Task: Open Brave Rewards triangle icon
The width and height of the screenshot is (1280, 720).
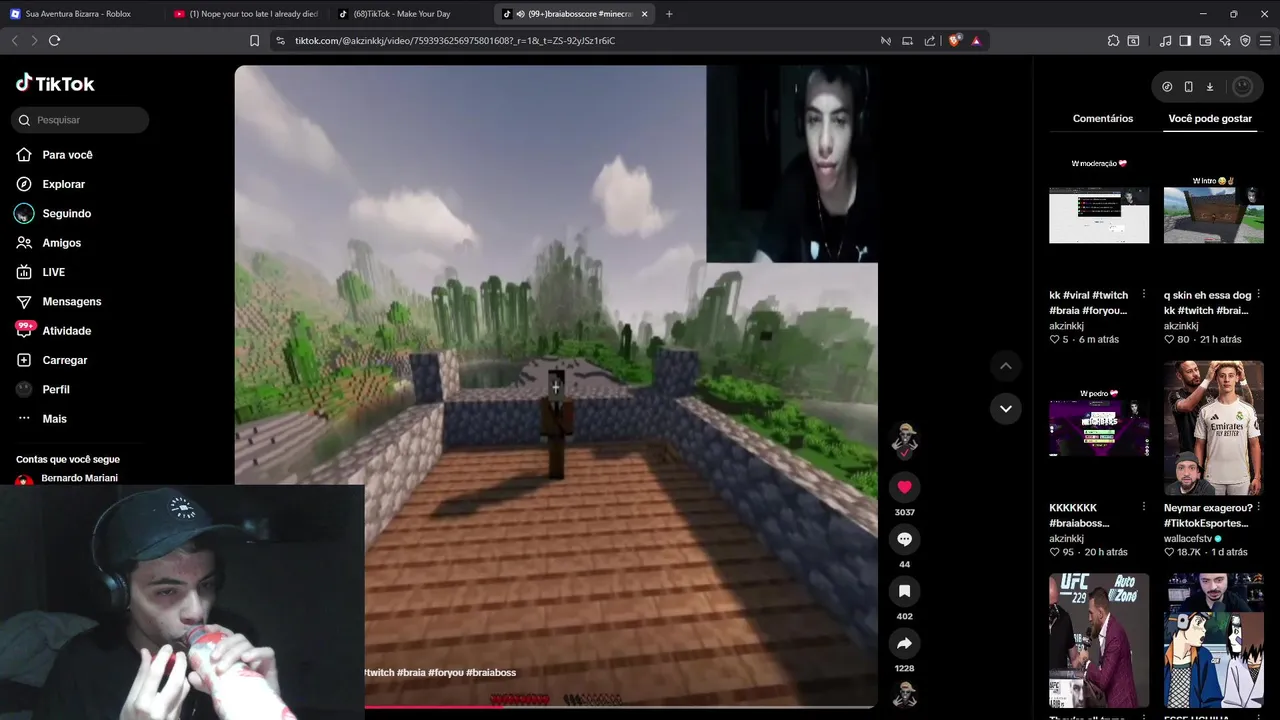Action: [976, 41]
